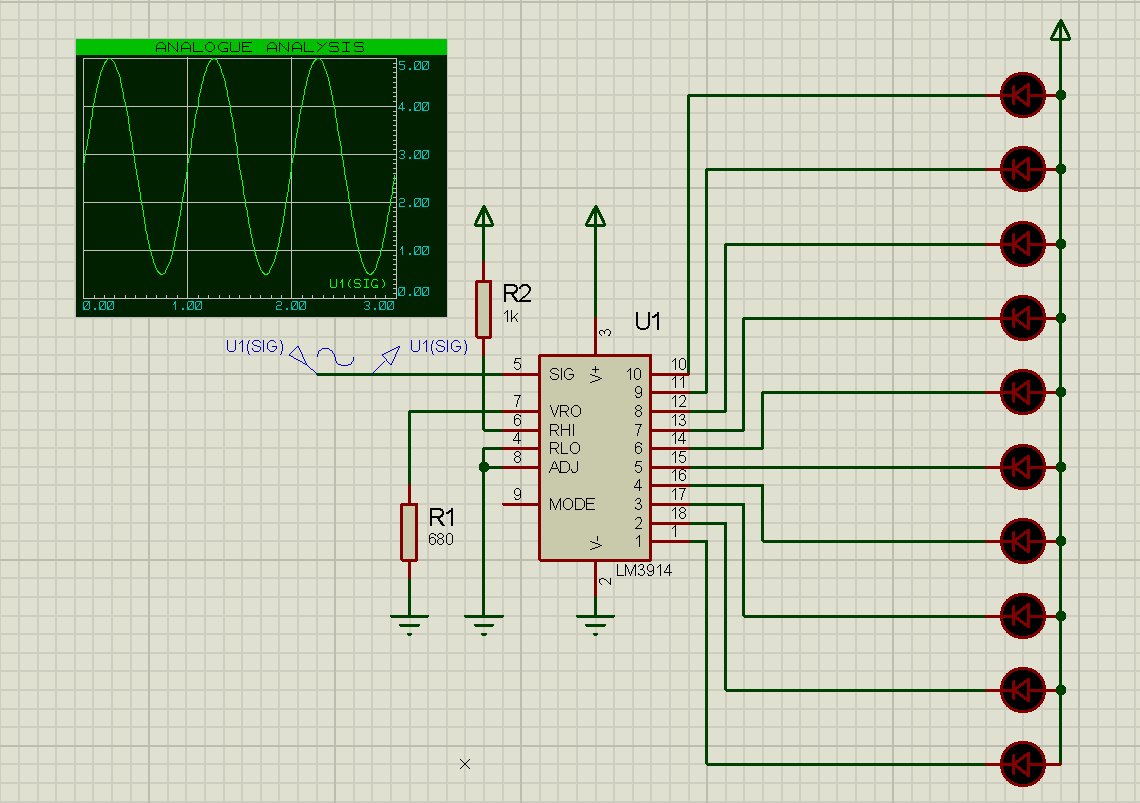The height and width of the screenshot is (803, 1140).
Task: Select the R1 component label text
Action: tap(441, 517)
